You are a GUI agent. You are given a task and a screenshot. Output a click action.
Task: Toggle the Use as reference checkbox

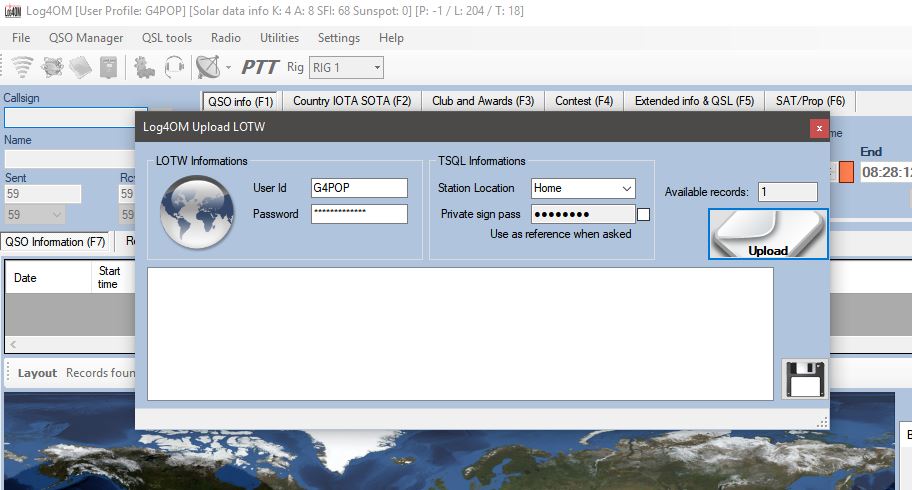click(643, 215)
